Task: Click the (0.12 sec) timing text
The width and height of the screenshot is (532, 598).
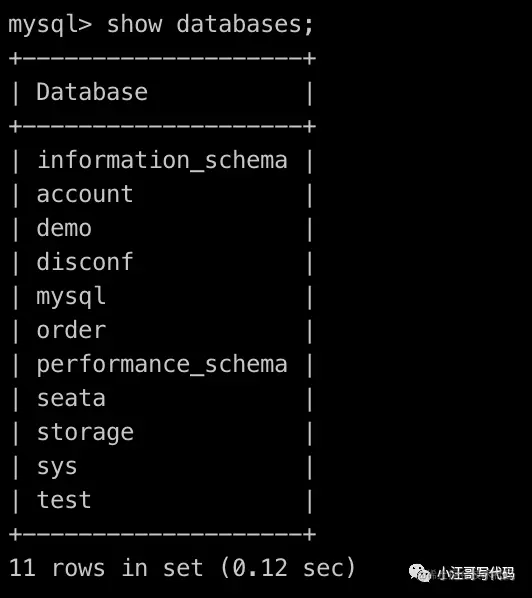Action: click(288, 568)
